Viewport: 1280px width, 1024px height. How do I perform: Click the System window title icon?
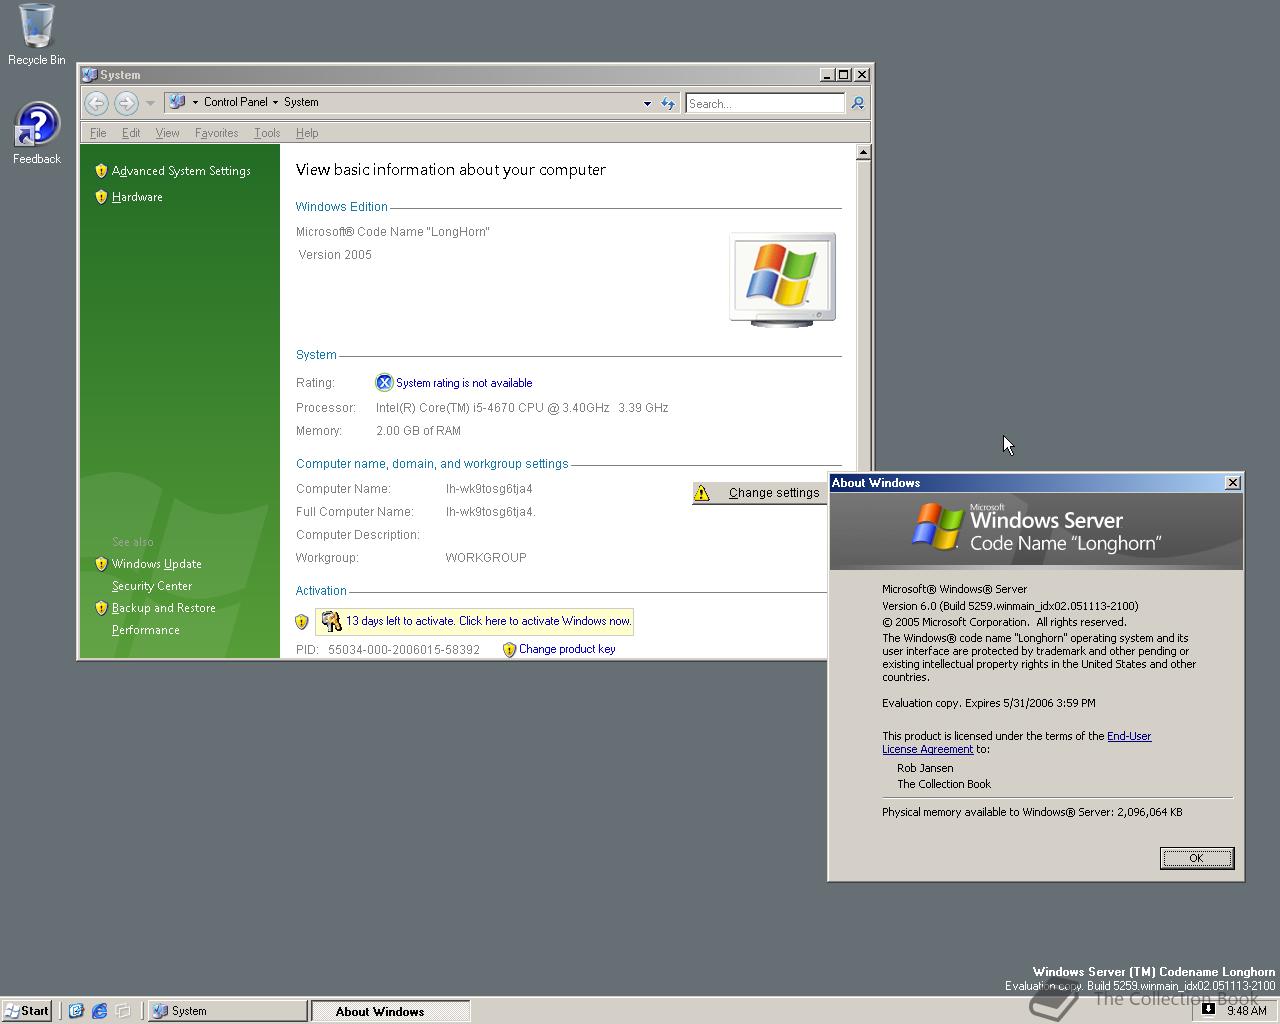pos(90,75)
